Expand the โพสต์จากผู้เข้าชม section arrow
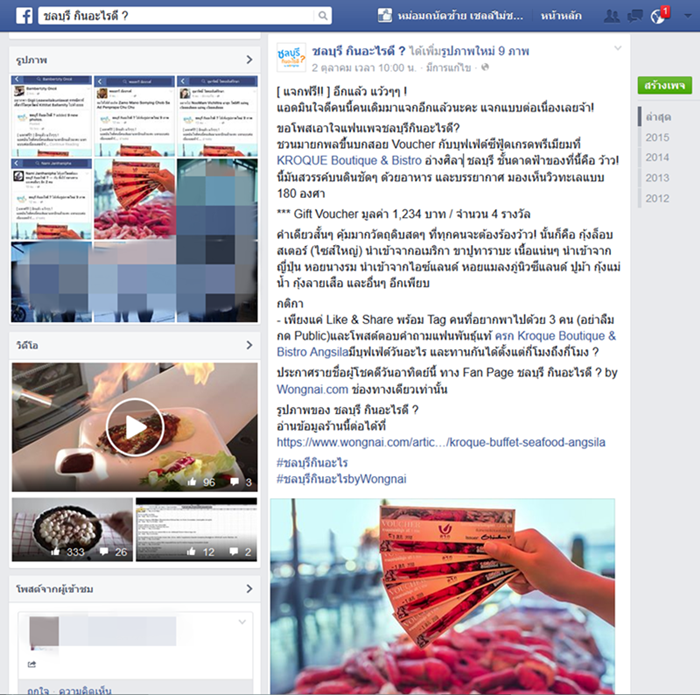Viewport: 700px width, 695px height. (x=249, y=589)
